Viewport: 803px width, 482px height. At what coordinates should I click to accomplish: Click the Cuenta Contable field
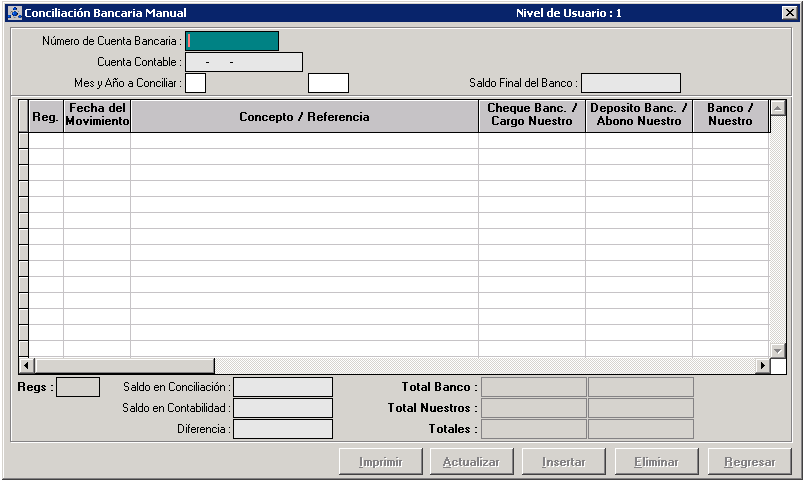point(244,62)
